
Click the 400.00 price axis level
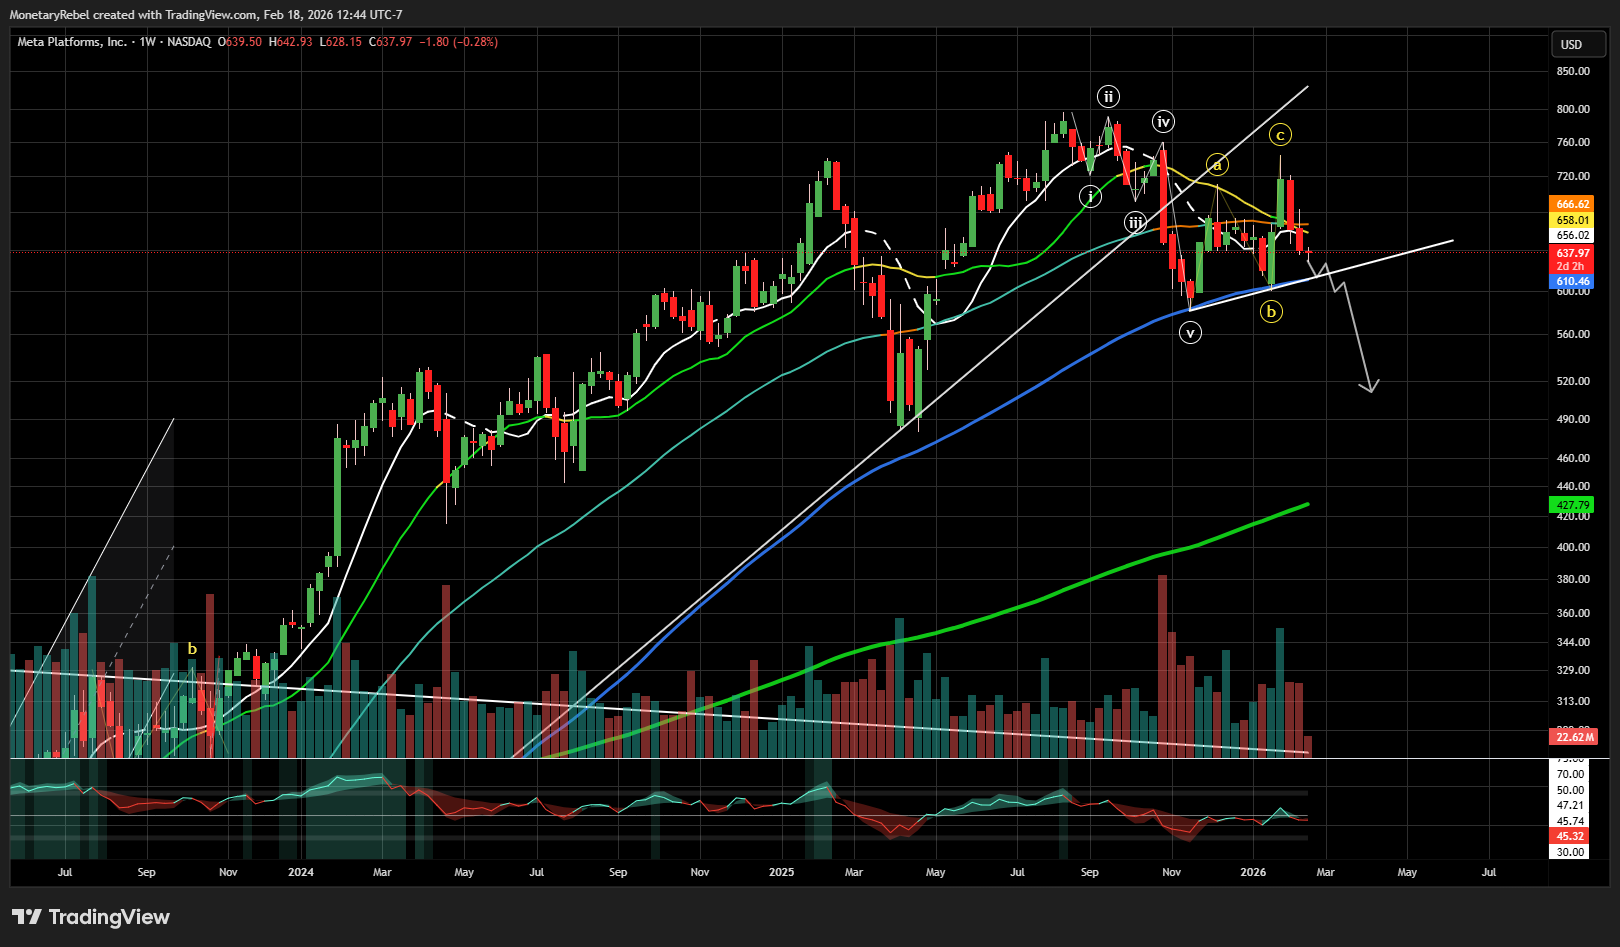point(1573,547)
